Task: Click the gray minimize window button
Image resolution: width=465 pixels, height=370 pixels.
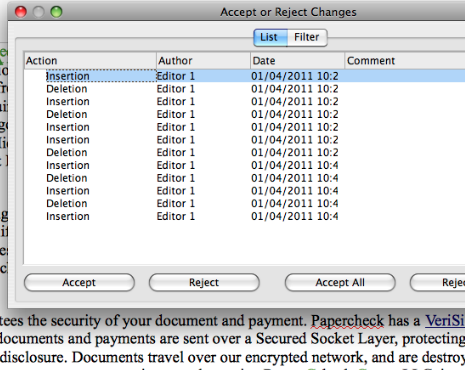Action: pyautogui.click(x=38, y=12)
